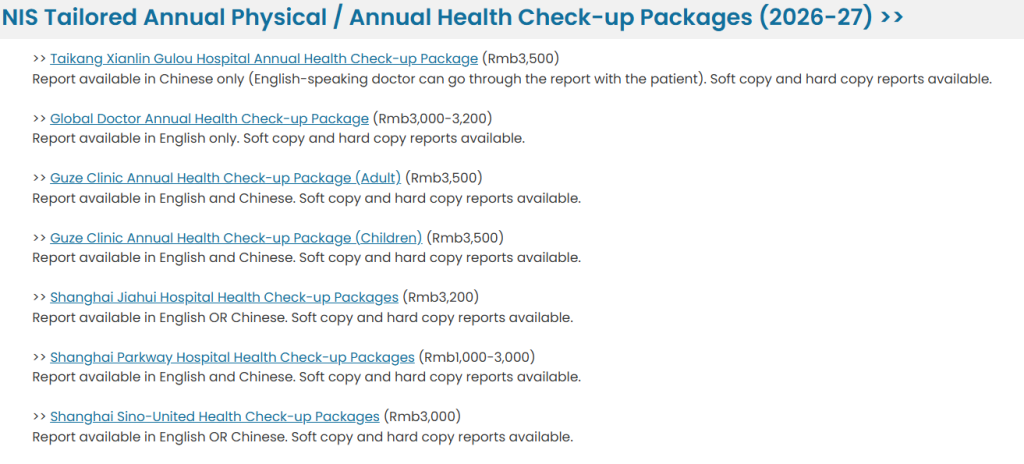
Task: Click the double chevron after heading (2026-27)
Action: pos(891,18)
